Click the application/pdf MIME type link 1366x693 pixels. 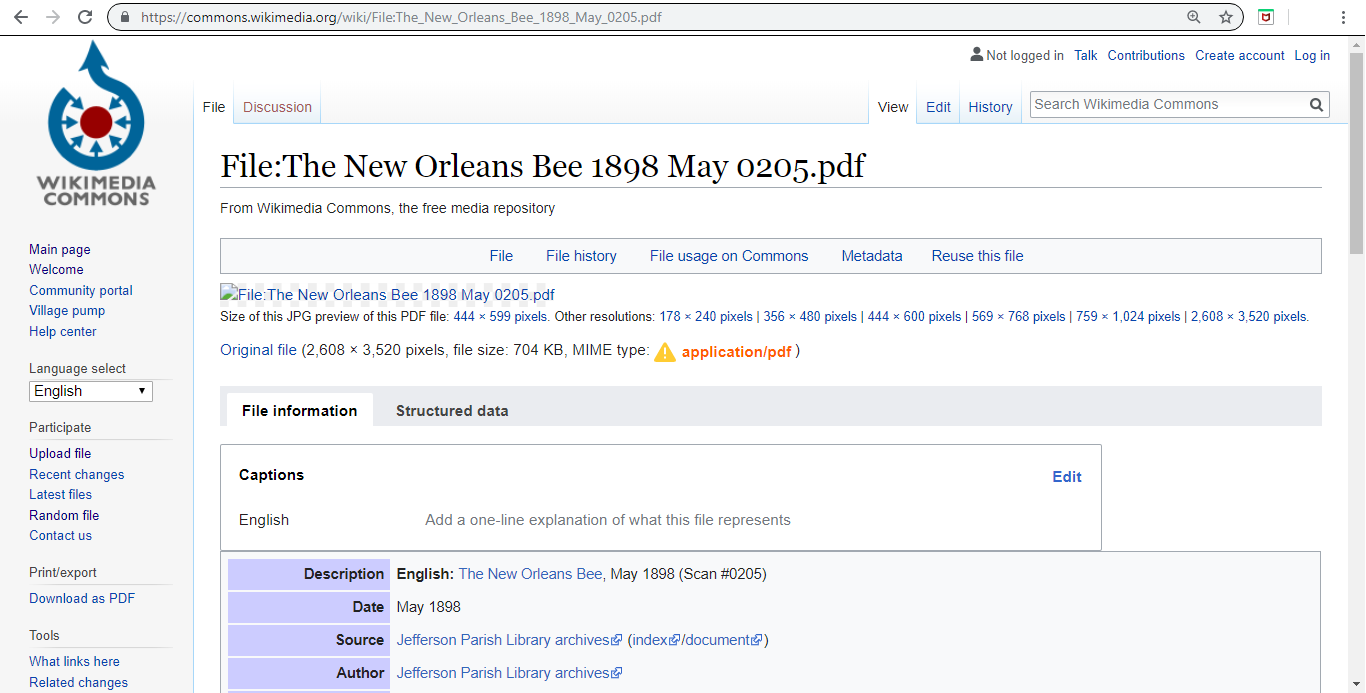[737, 352]
